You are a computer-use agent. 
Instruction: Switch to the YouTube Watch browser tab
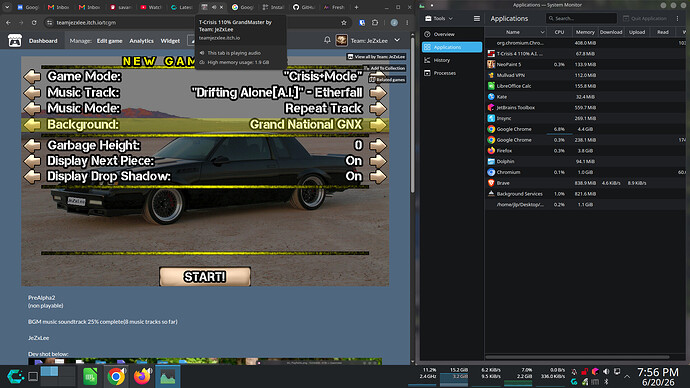point(150,7)
